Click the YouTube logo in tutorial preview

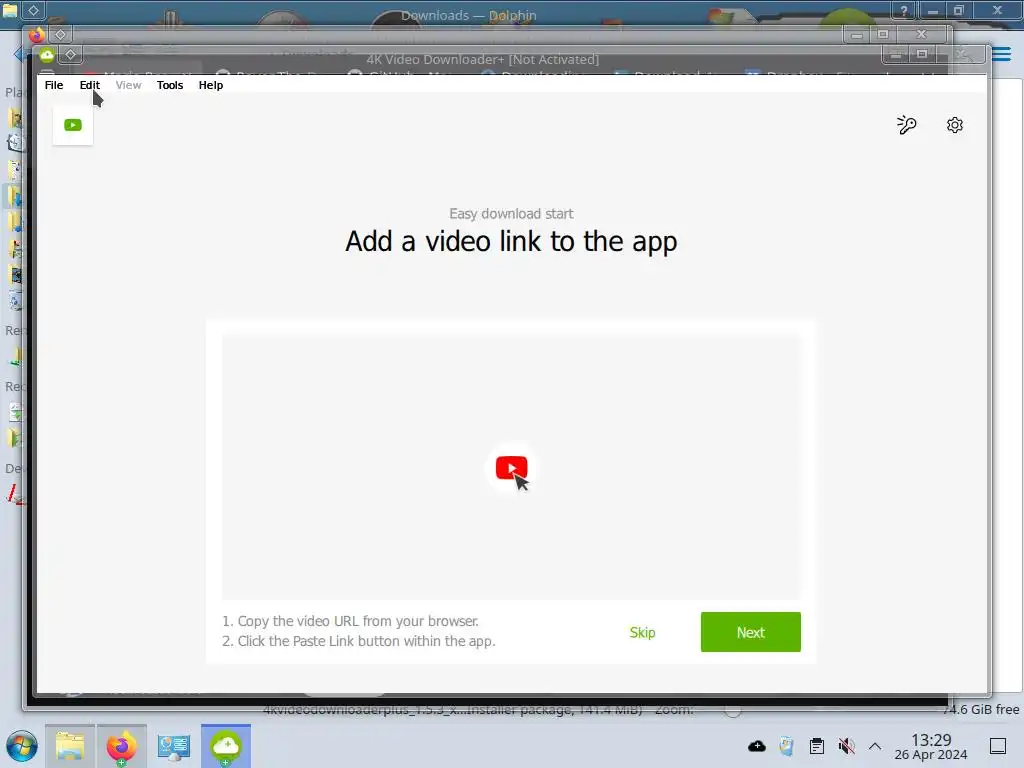[x=511, y=468]
